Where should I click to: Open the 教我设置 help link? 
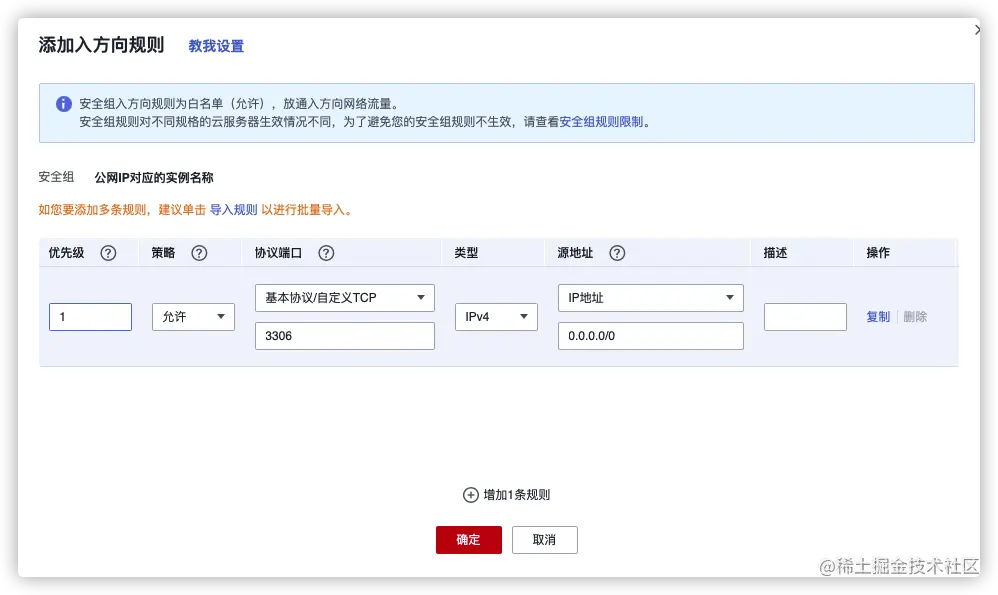coord(216,46)
